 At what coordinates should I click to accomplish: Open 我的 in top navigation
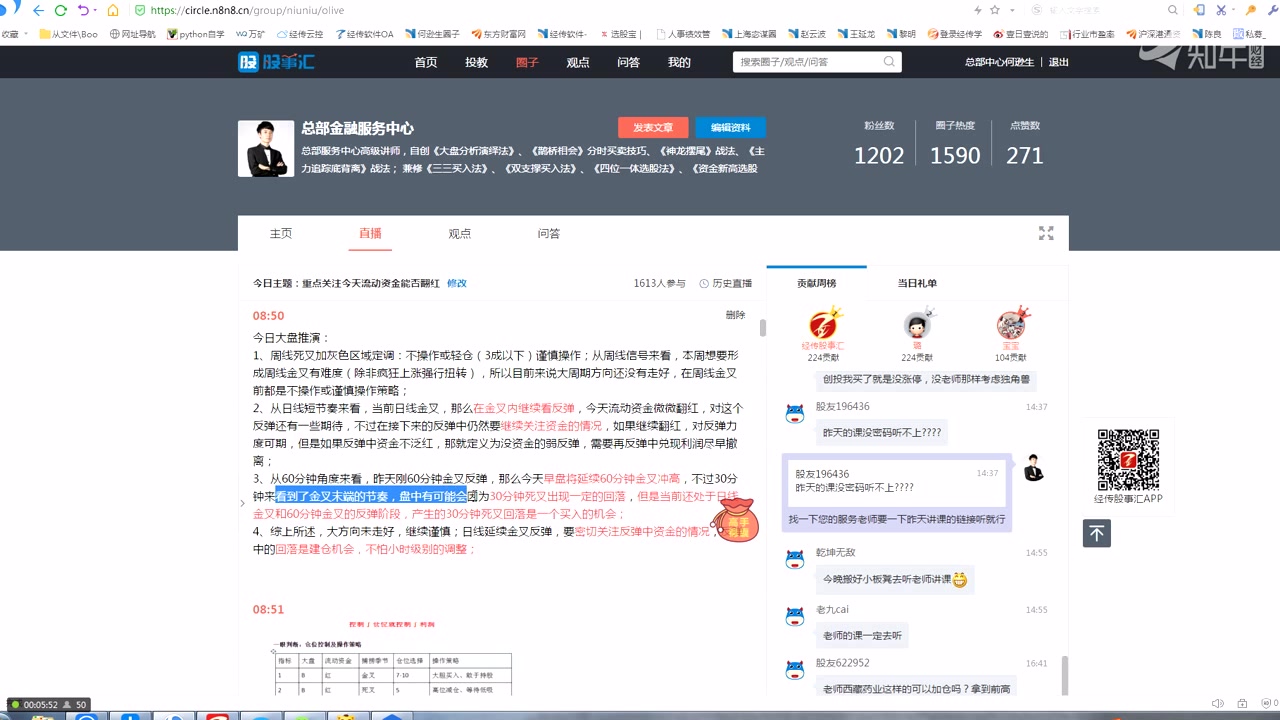point(679,62)
